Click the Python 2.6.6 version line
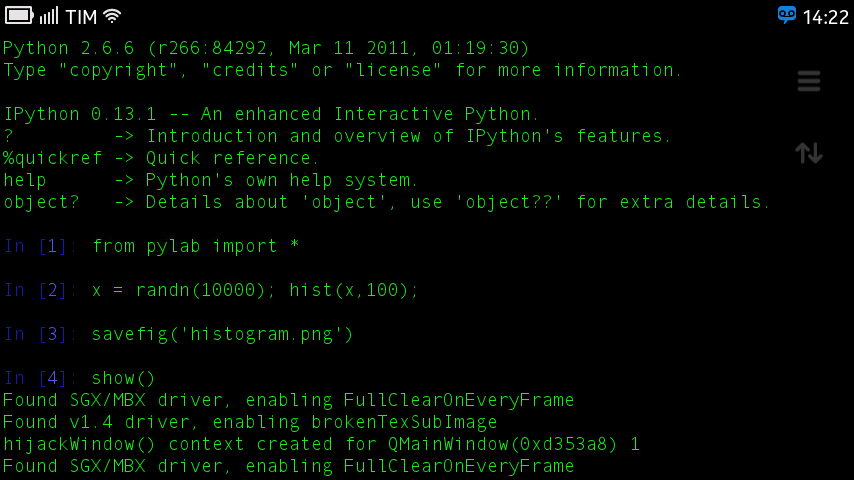This screenshot has width=854, height=480. 266,48
